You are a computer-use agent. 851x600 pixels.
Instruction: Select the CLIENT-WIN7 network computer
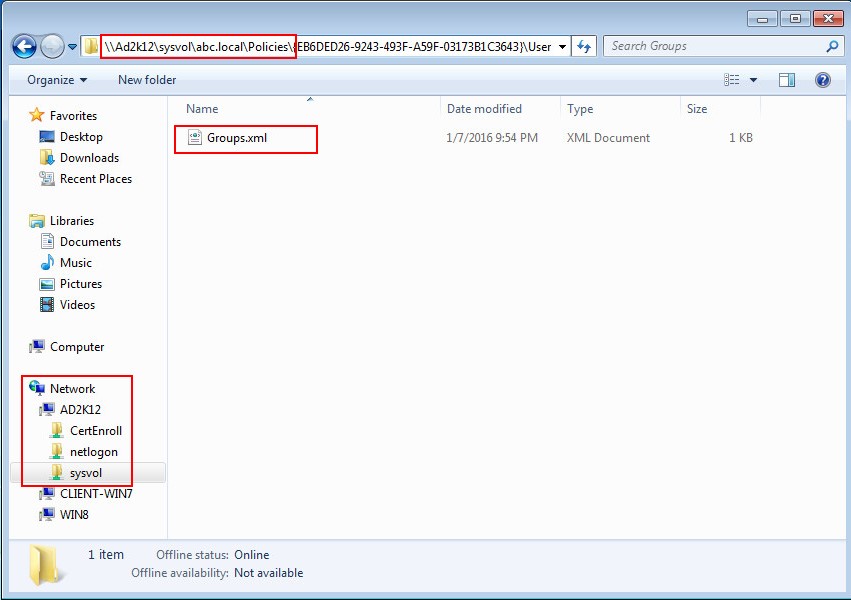[96, 494]
